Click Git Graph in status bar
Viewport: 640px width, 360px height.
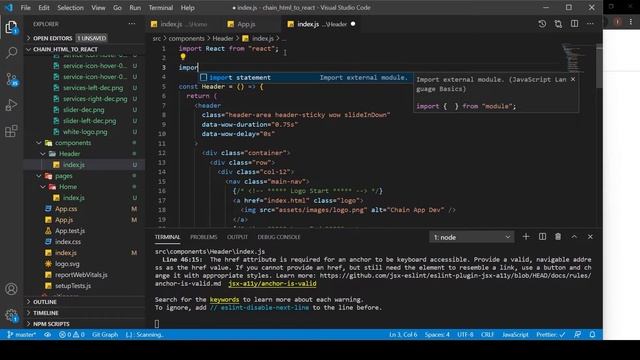[x=105, y=335]
